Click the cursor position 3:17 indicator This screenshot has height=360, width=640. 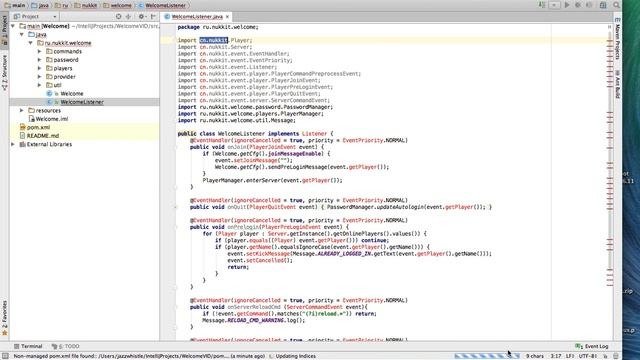[x=556, y=356]
